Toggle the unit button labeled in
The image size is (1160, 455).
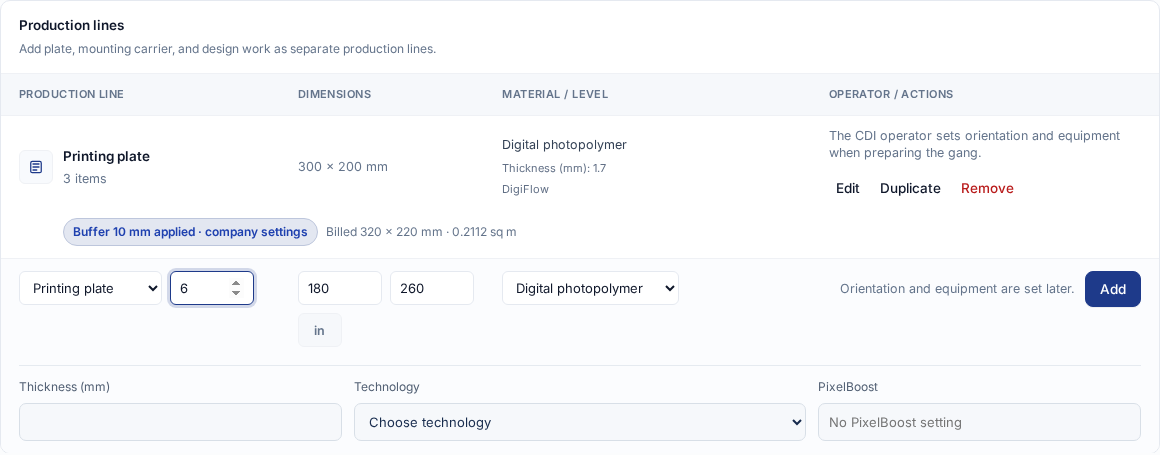tap(320, 331)
